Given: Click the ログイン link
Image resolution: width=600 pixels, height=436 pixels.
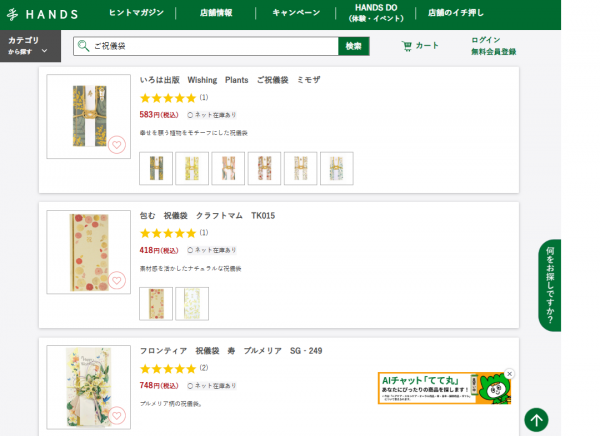Looking at the screenshot, I should [485, 40].
